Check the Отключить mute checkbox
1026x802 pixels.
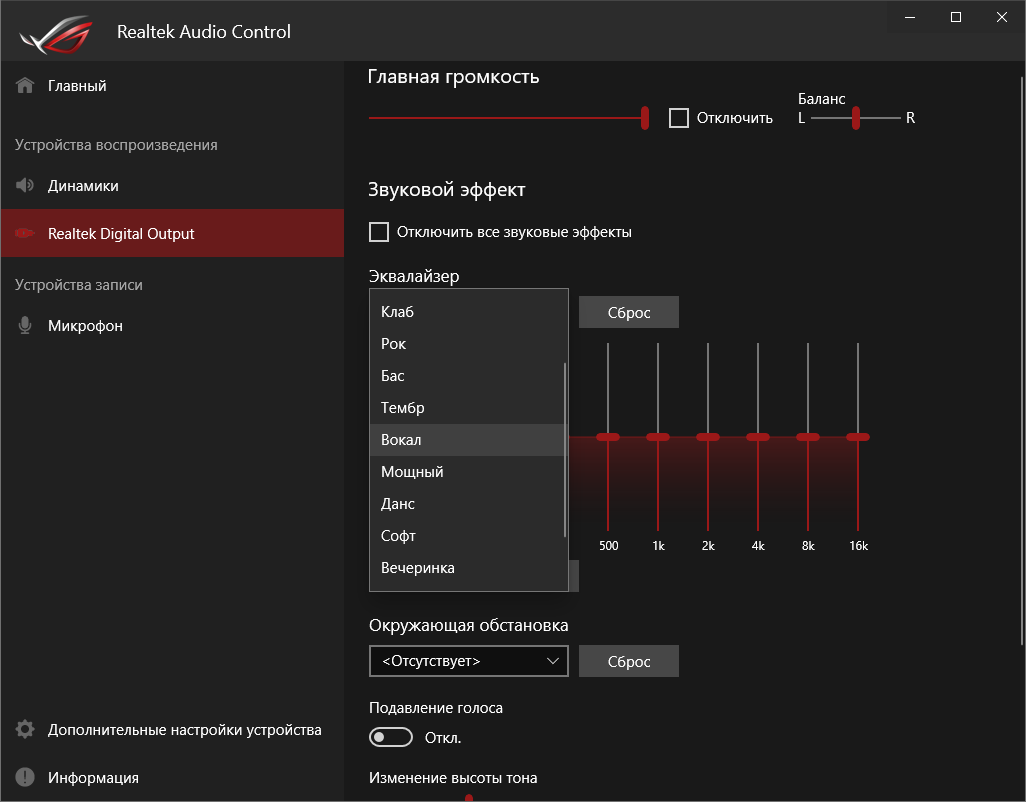tap(679, 118)
